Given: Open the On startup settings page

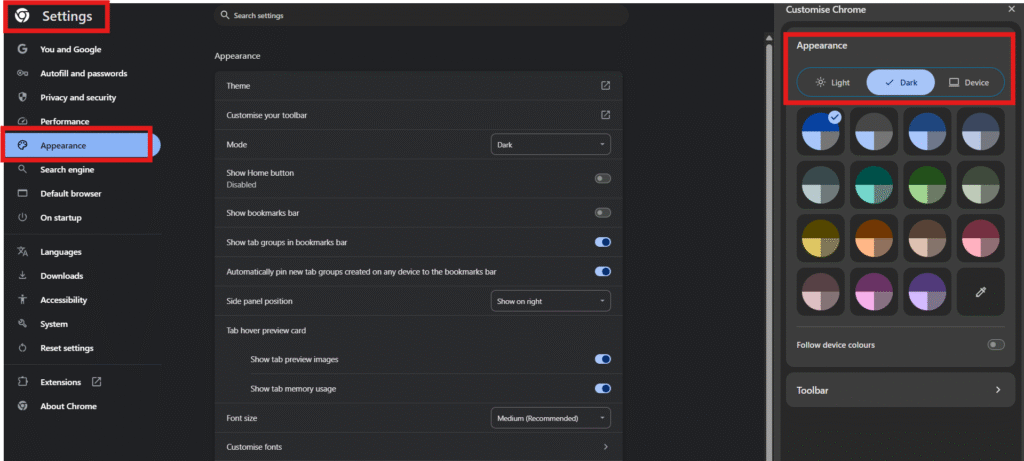Looking at the screenshot, I should (61, 217).
